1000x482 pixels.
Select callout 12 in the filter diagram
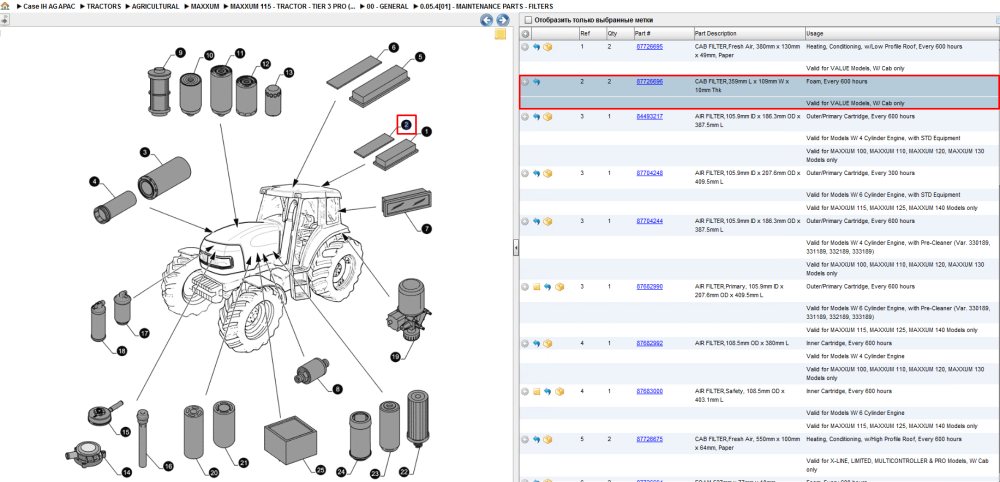coord(265,64)
